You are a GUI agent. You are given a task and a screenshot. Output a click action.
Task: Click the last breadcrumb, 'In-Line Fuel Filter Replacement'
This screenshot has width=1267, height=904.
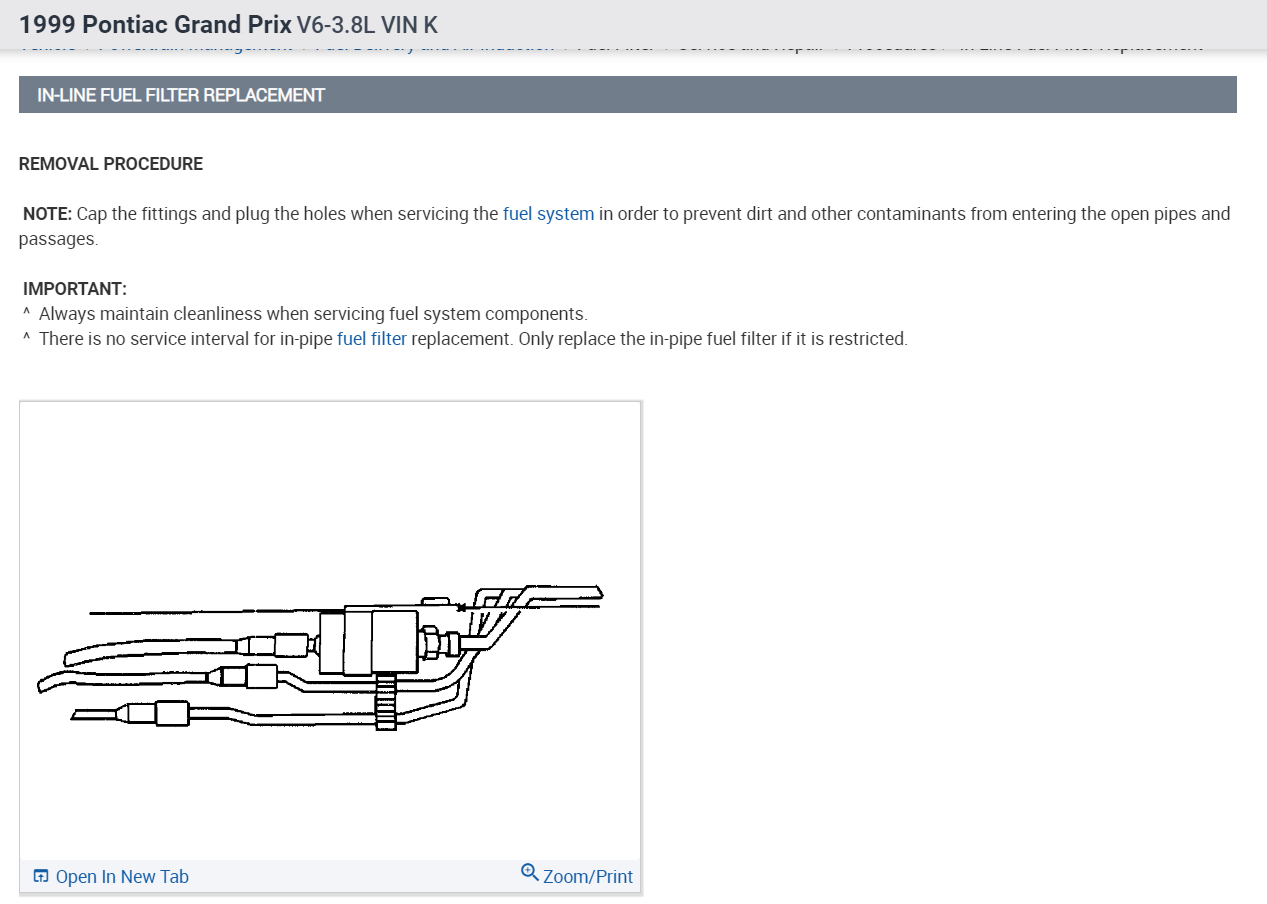pos(1081,47)
